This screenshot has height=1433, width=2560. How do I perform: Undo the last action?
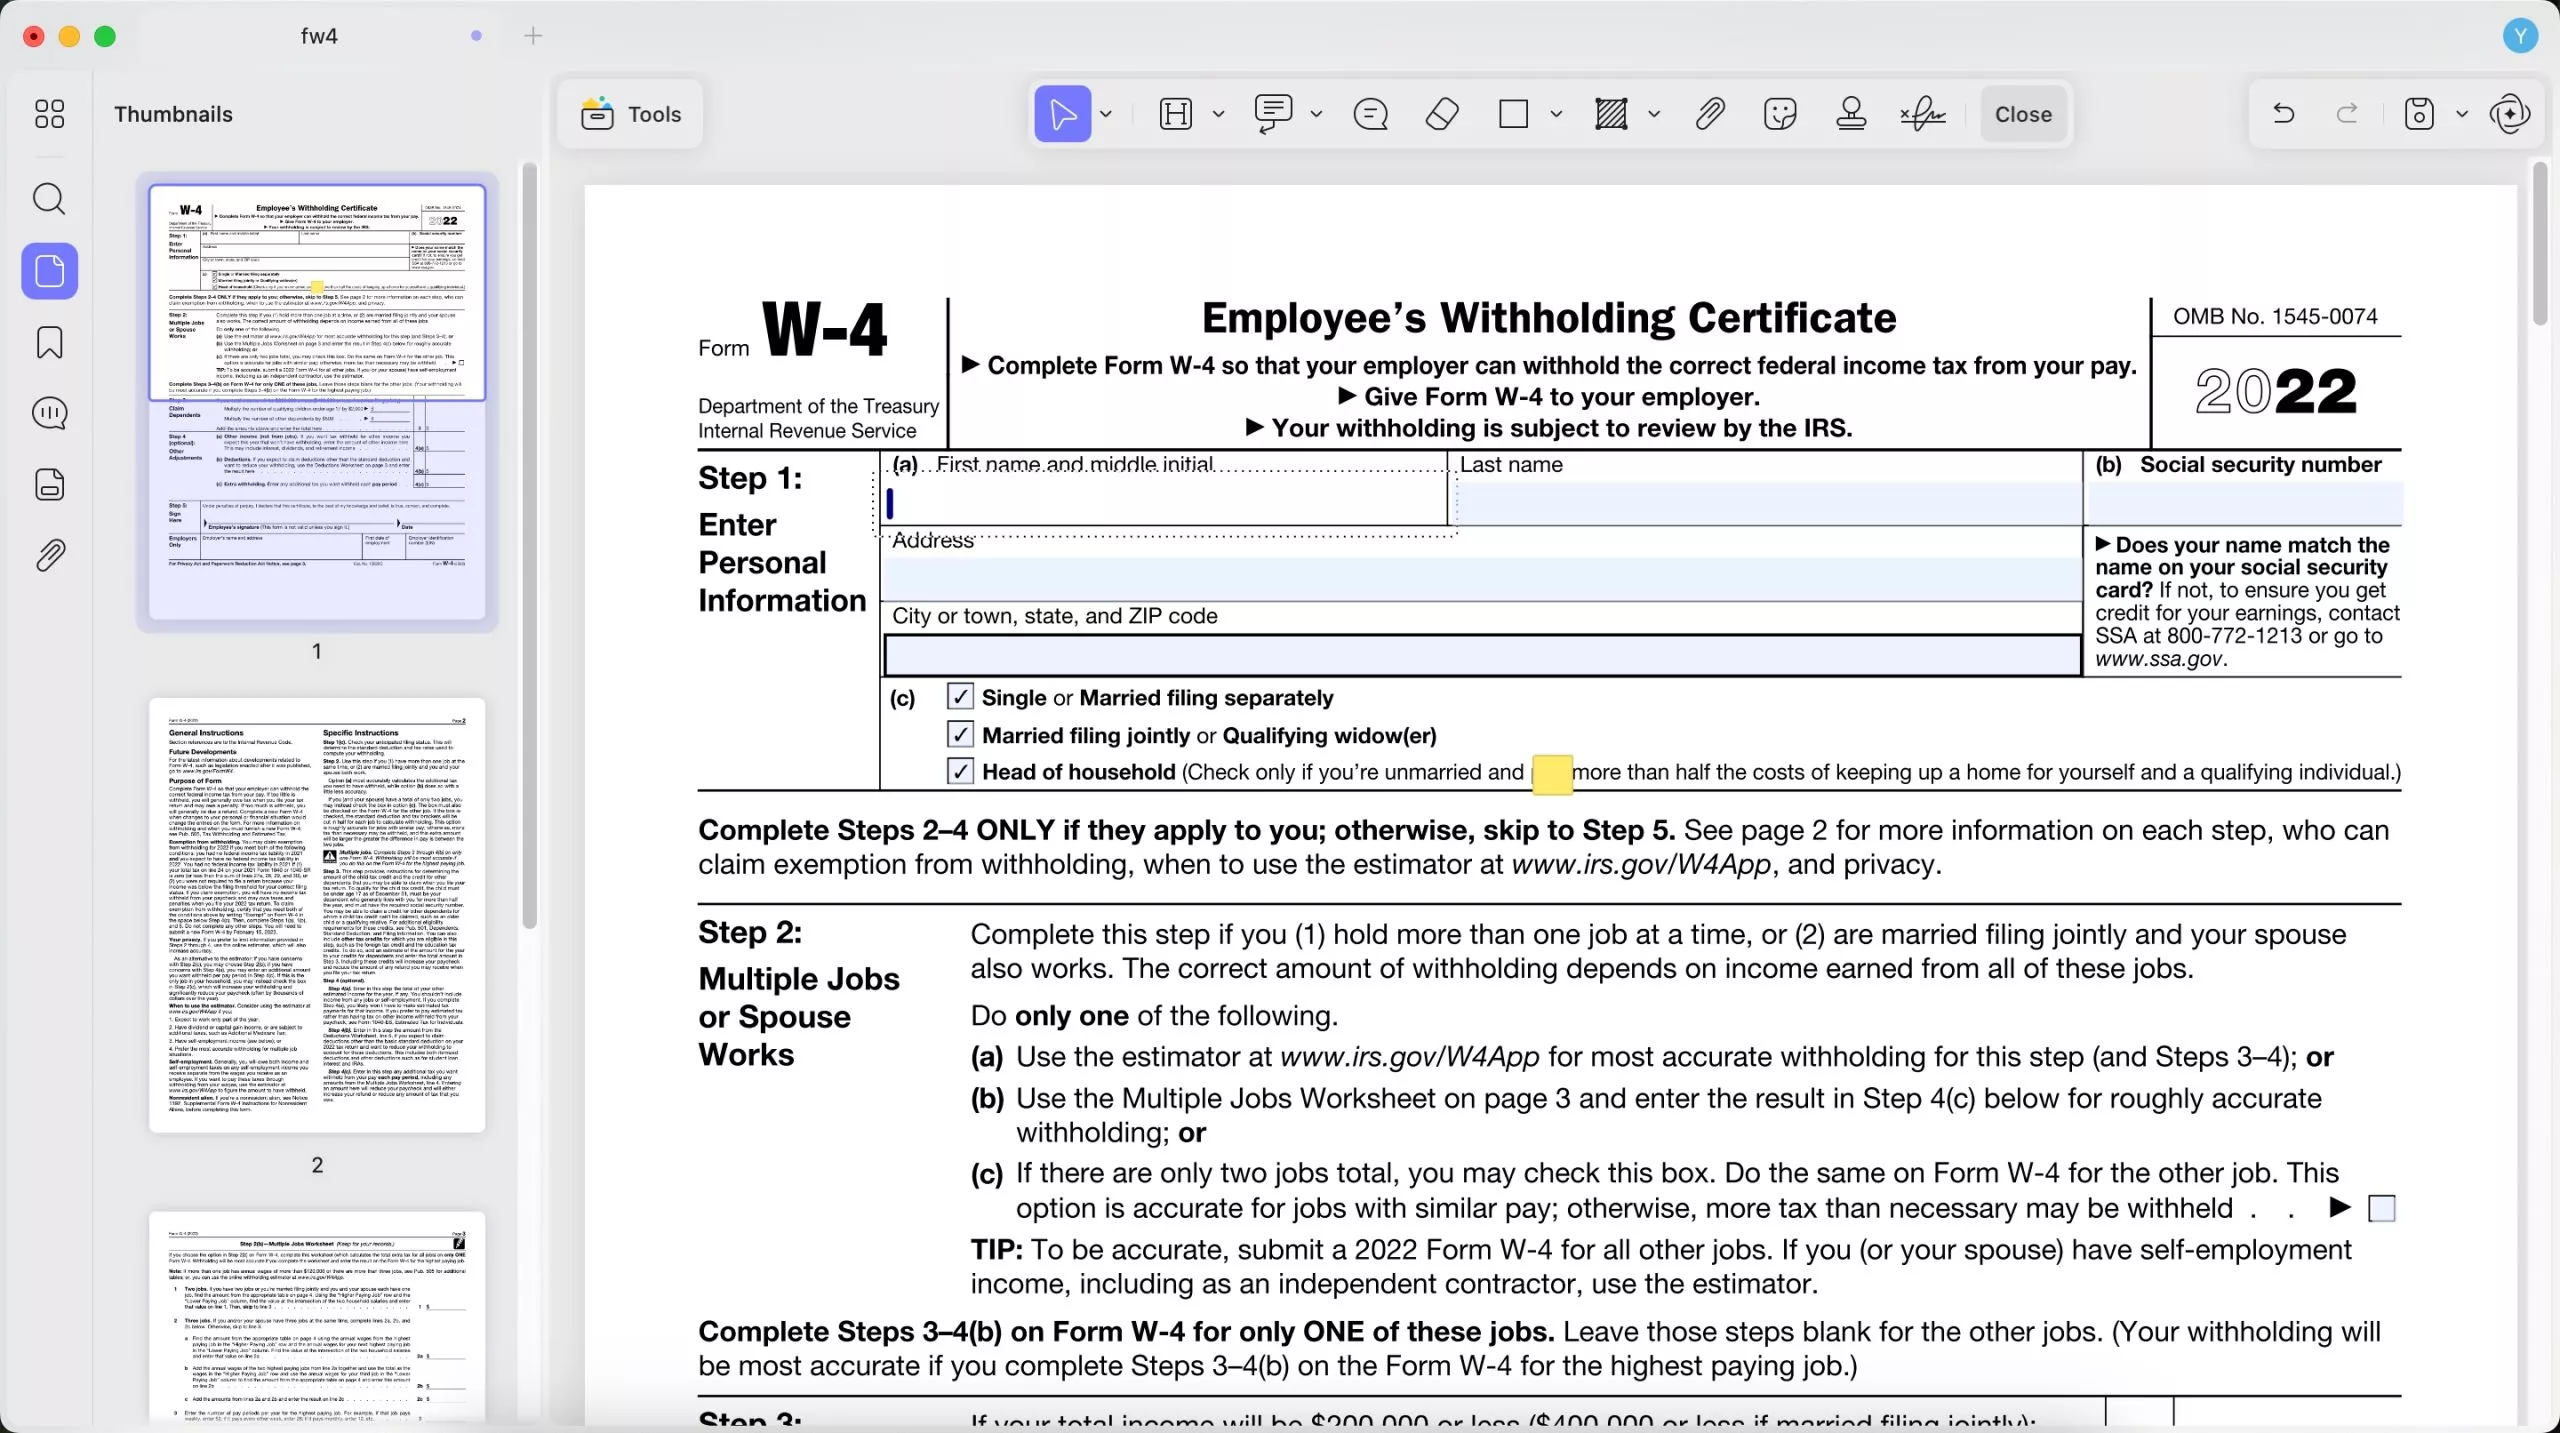point(2283,114)
